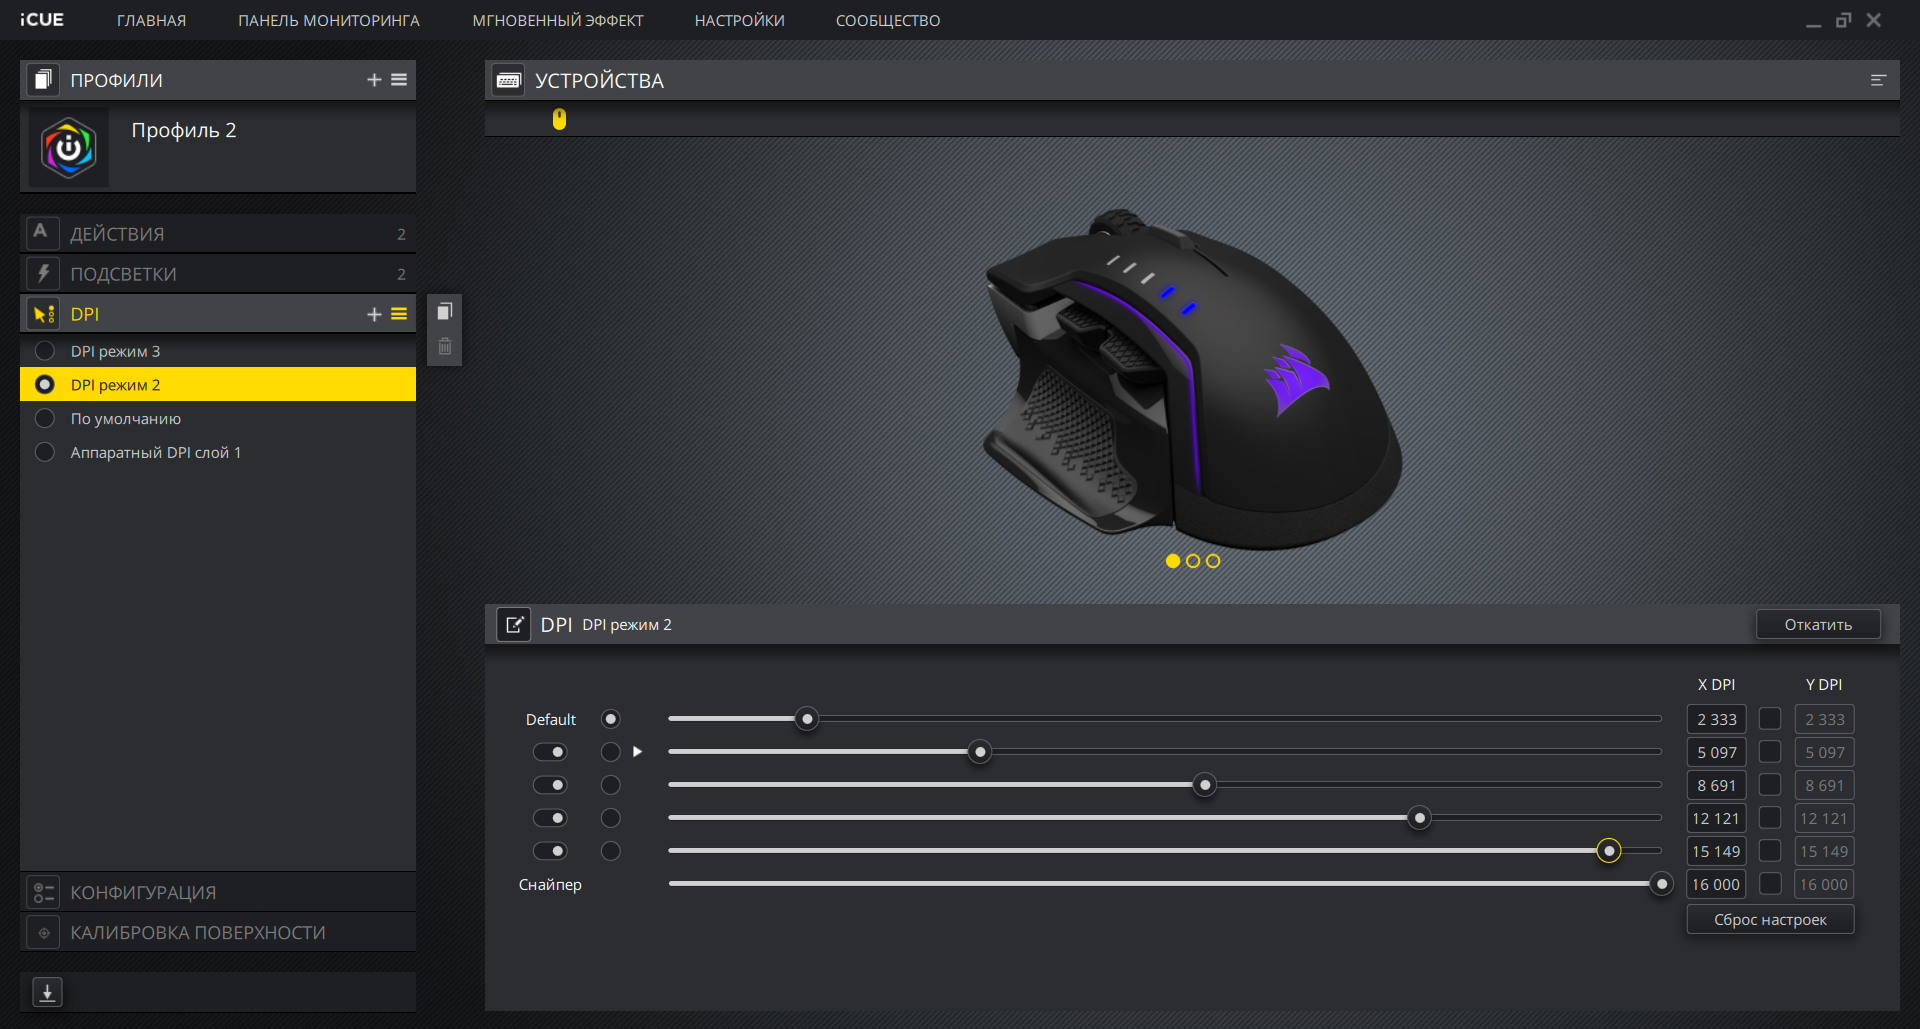1920x1029 pixels.
Task: Delete DPI preset using trash icon
Action: [x=445, y=347]
